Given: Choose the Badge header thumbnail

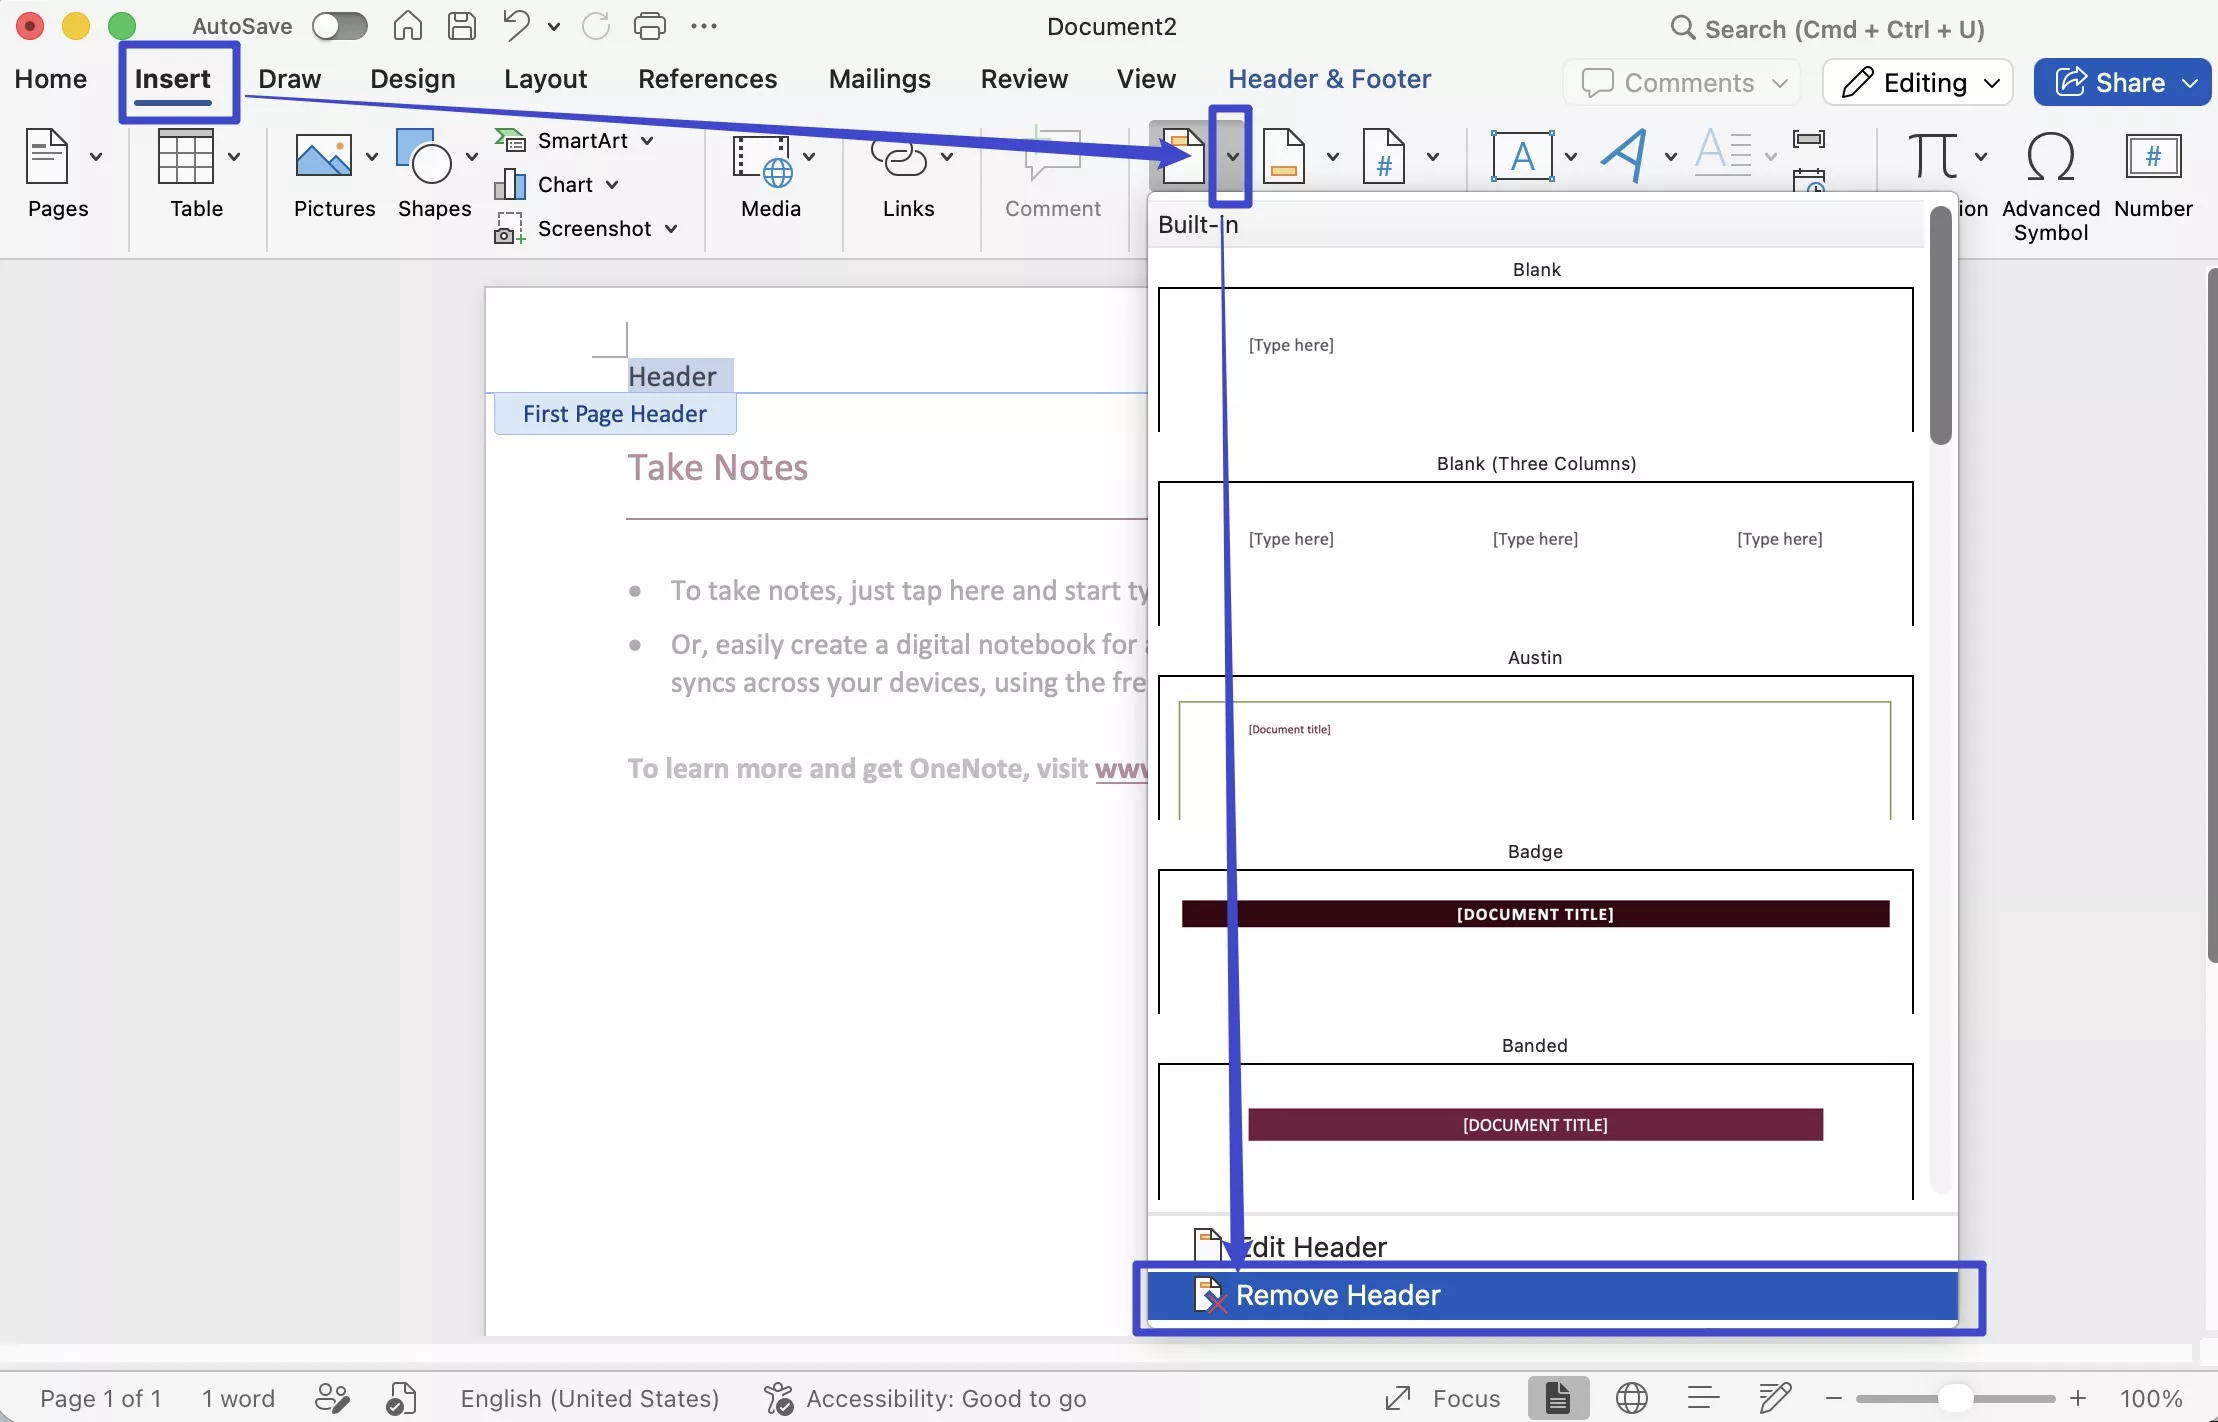Looking at the screenshot, I should (x=1536, y=942).
